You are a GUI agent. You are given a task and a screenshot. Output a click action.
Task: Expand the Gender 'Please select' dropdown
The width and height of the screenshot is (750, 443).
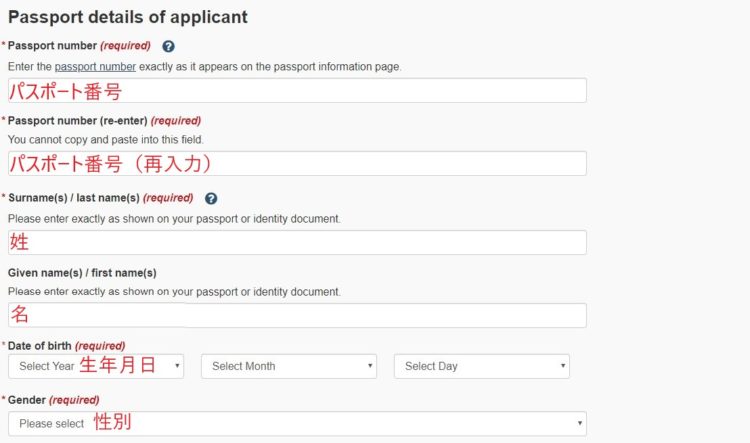[297, 423]
